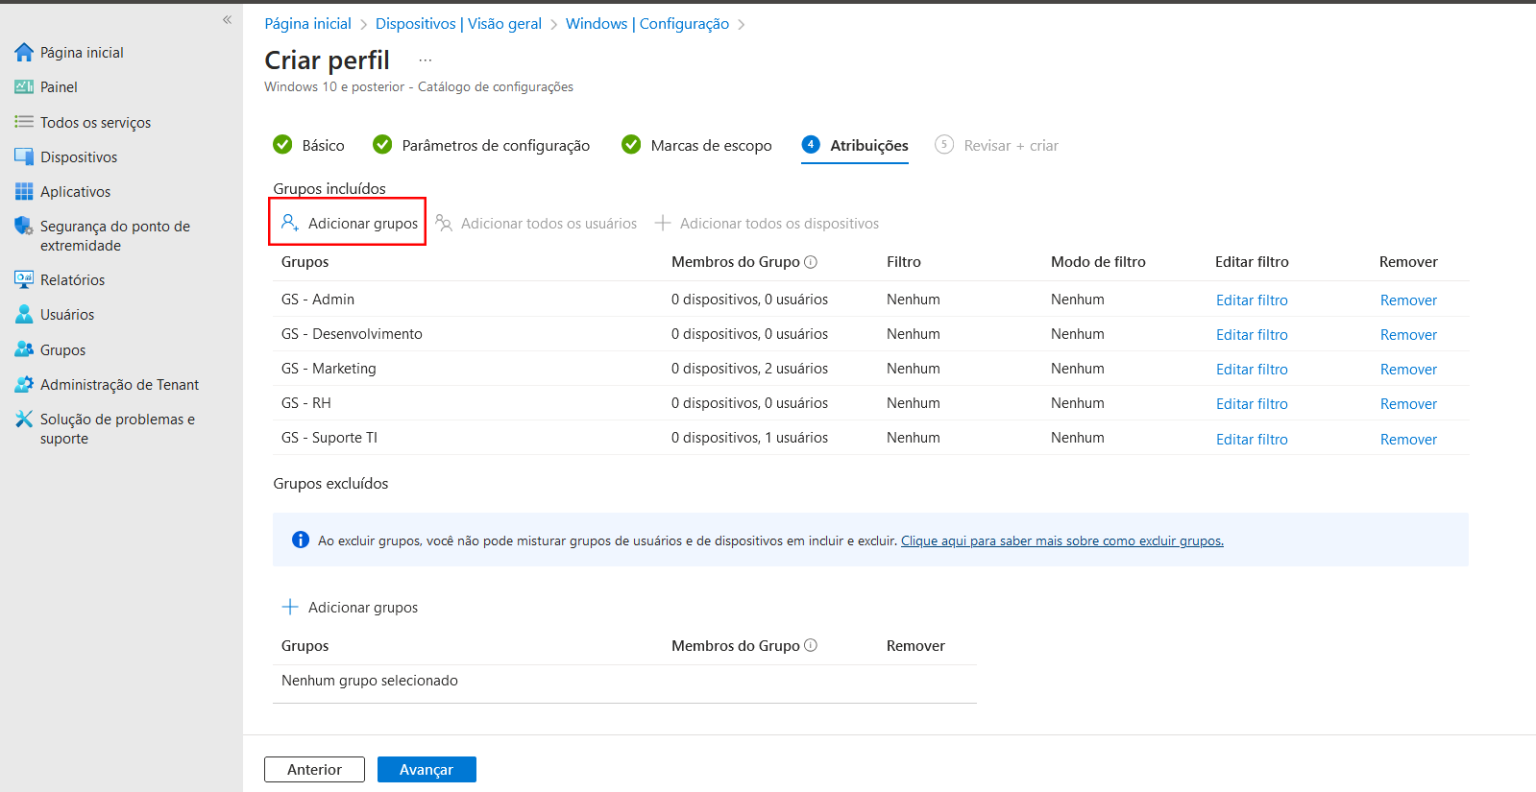Open Grupos from the sidebar
1536x792 pixels.
coord(63,349)
